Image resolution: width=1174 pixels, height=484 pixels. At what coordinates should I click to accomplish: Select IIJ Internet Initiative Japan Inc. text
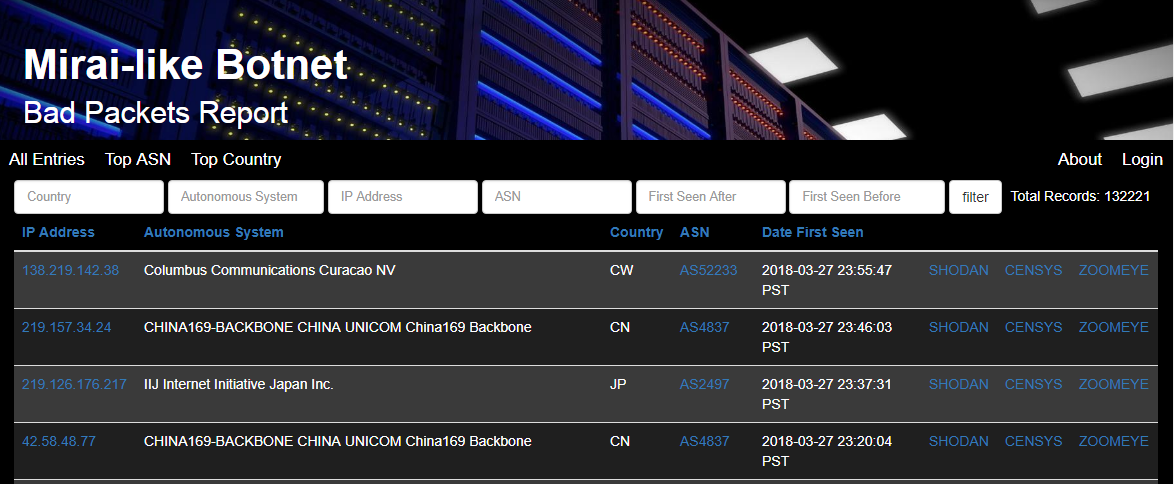pos(239,384)
